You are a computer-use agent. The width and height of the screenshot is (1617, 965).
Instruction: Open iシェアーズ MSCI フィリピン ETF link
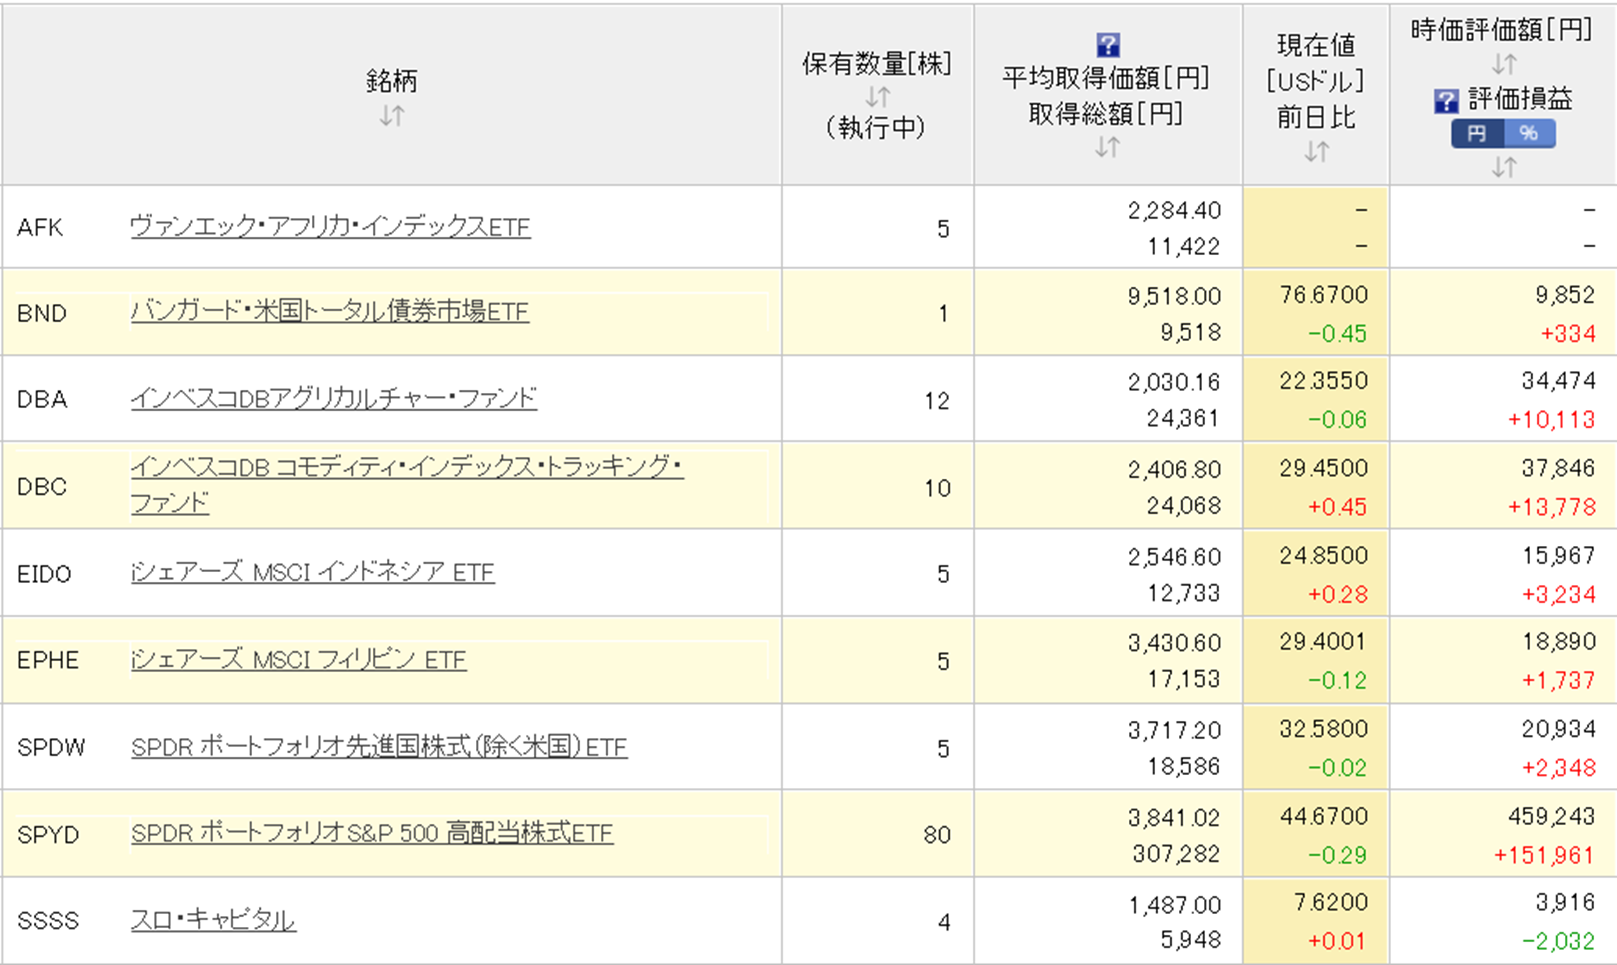pyautogui.click(x=298, y=660)
